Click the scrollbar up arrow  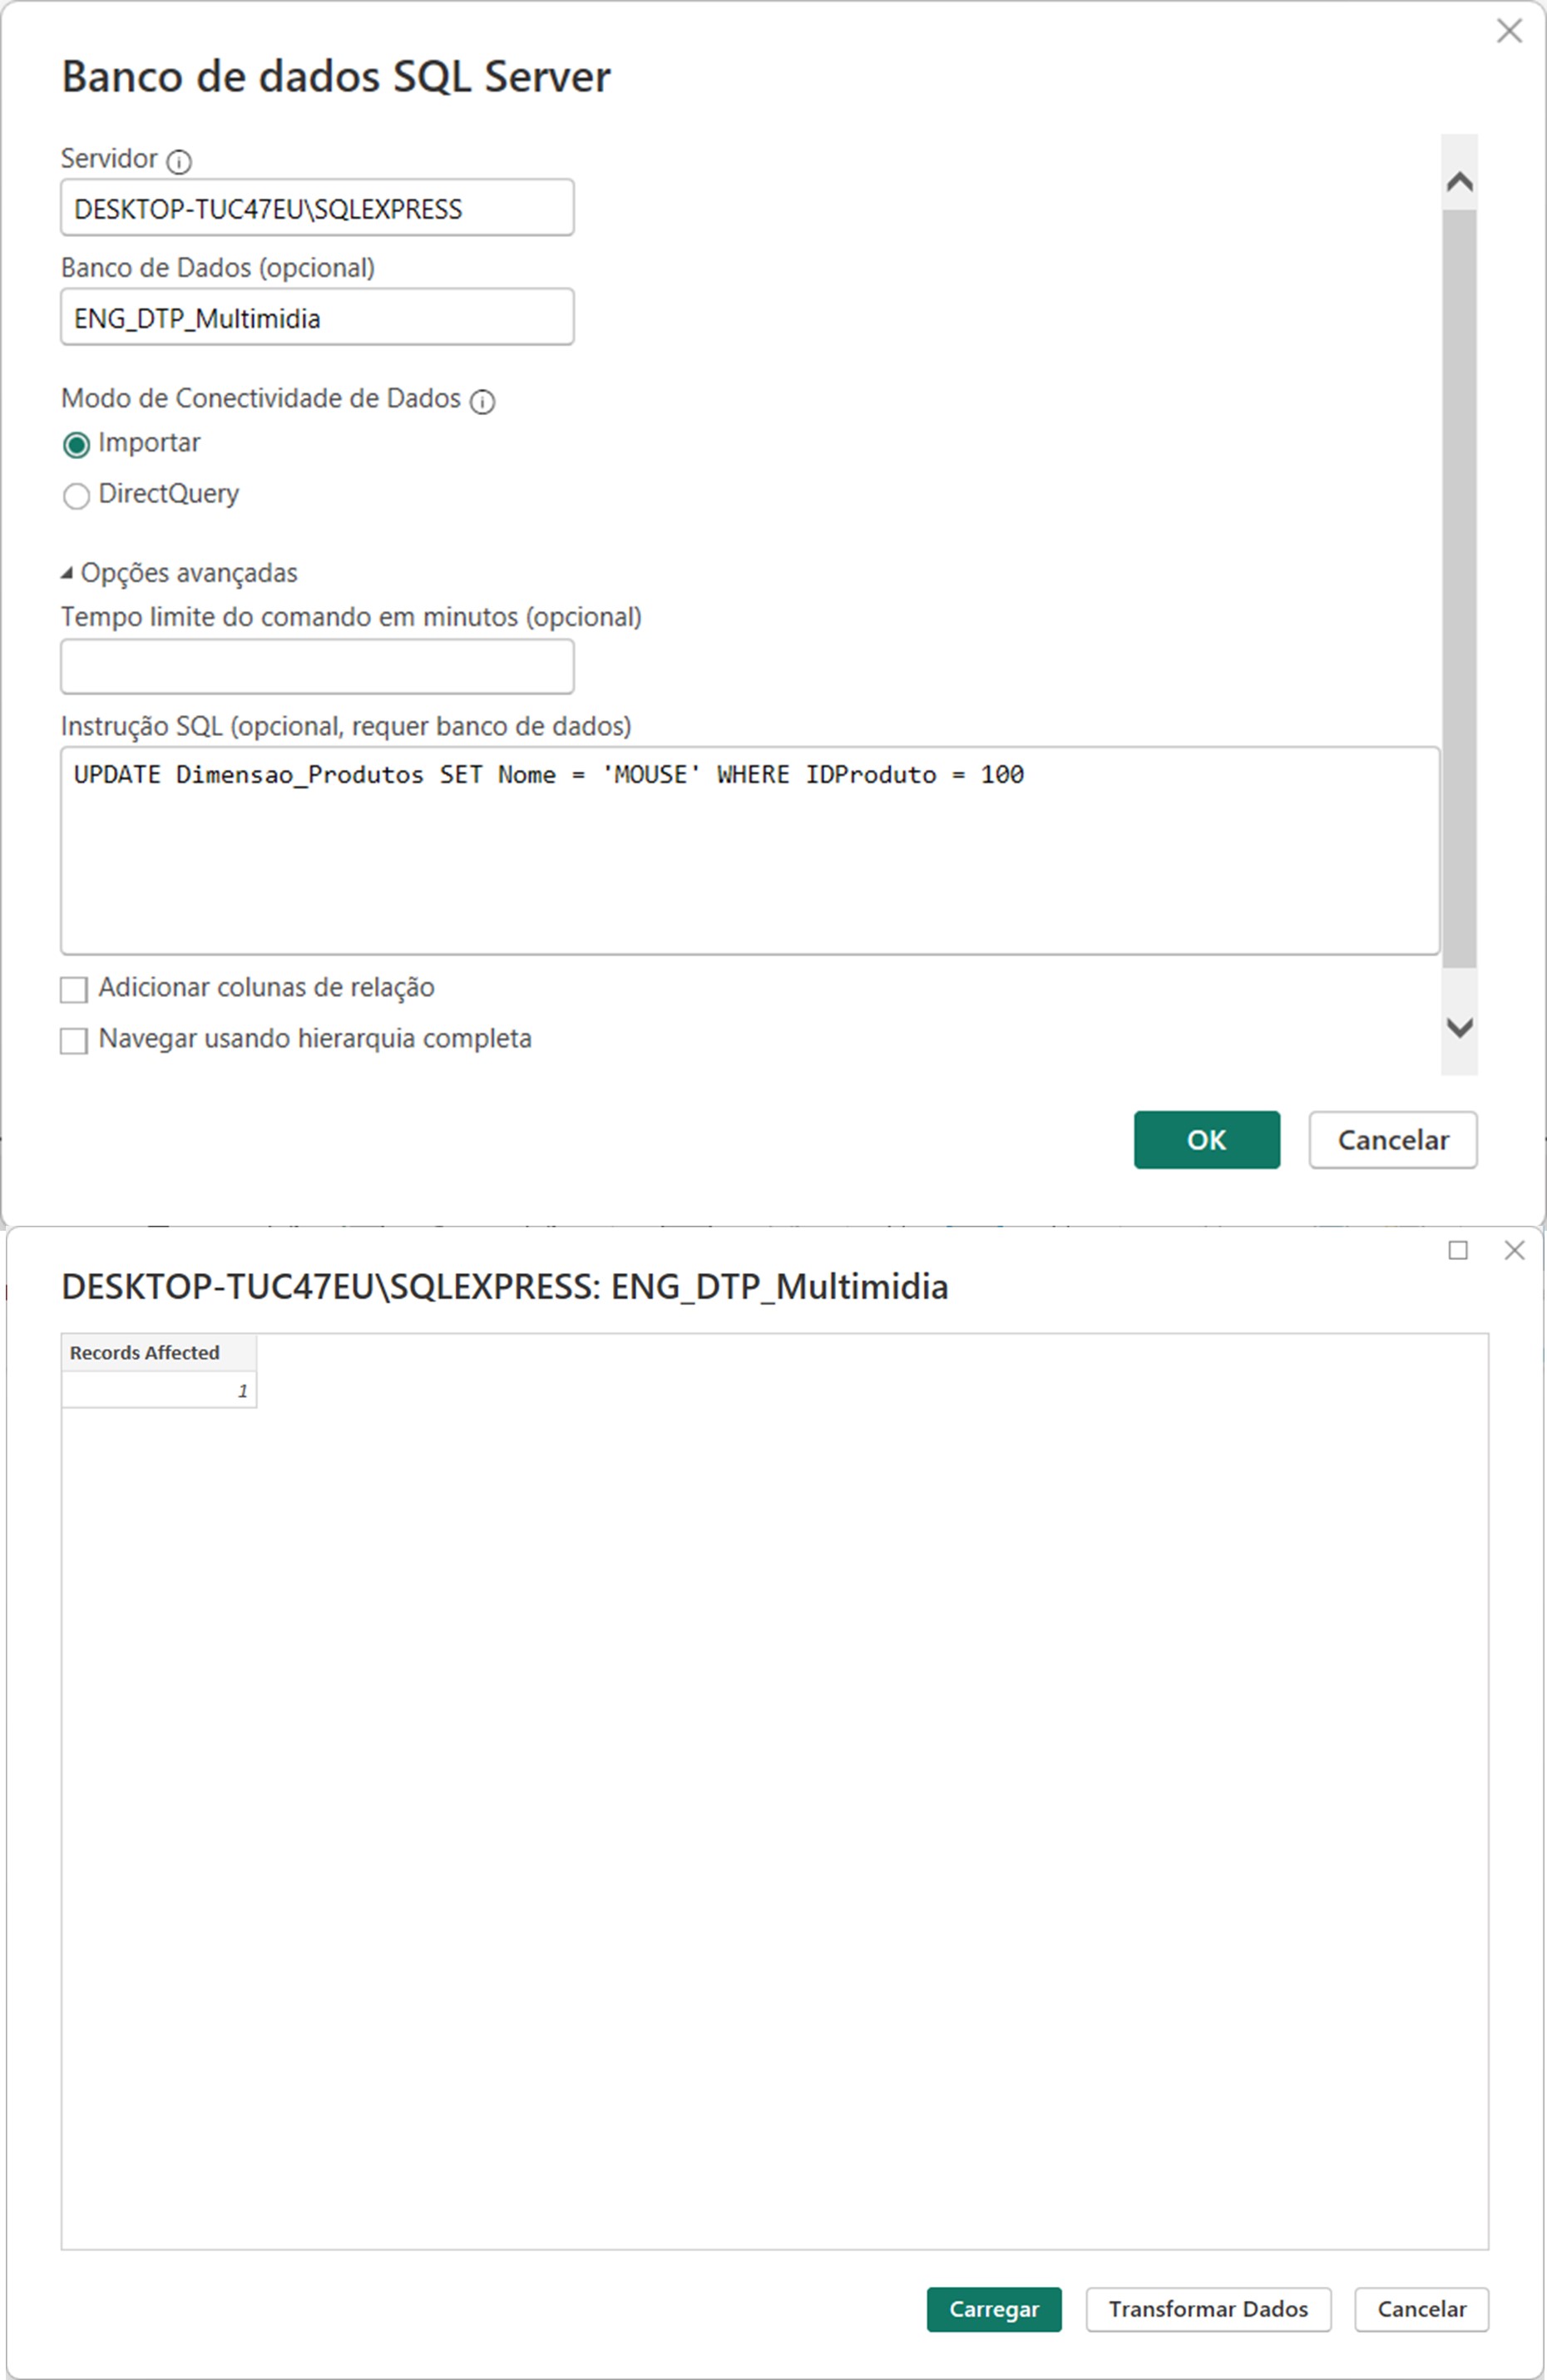pyautogui.click(x=1459, y=181)
